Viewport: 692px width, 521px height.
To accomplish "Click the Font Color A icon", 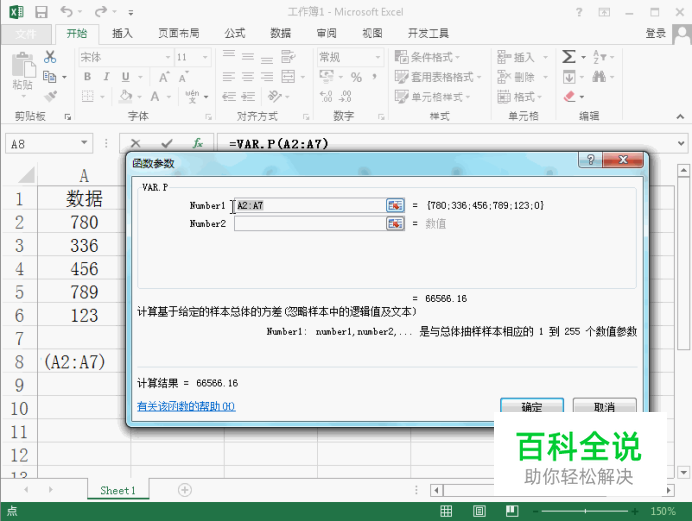I will tap(155, 96).
